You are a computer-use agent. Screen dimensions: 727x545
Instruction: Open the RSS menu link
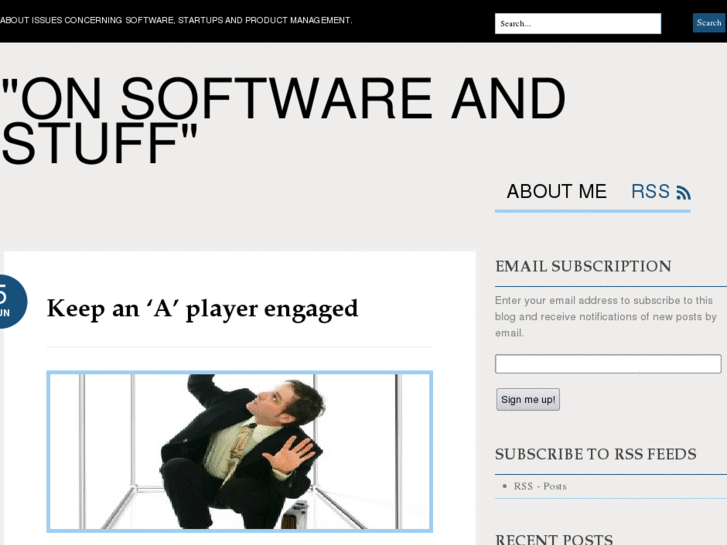click(661, 191)
